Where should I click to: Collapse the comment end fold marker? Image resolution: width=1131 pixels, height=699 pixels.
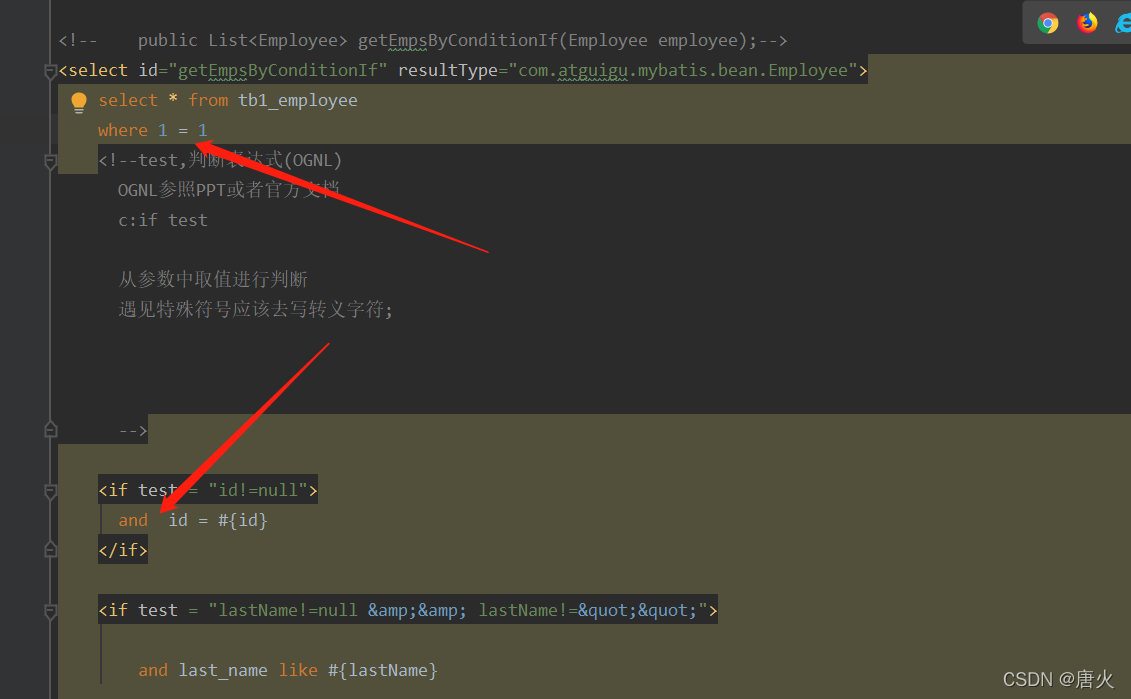pyautogui.click(x=50, y=430)
